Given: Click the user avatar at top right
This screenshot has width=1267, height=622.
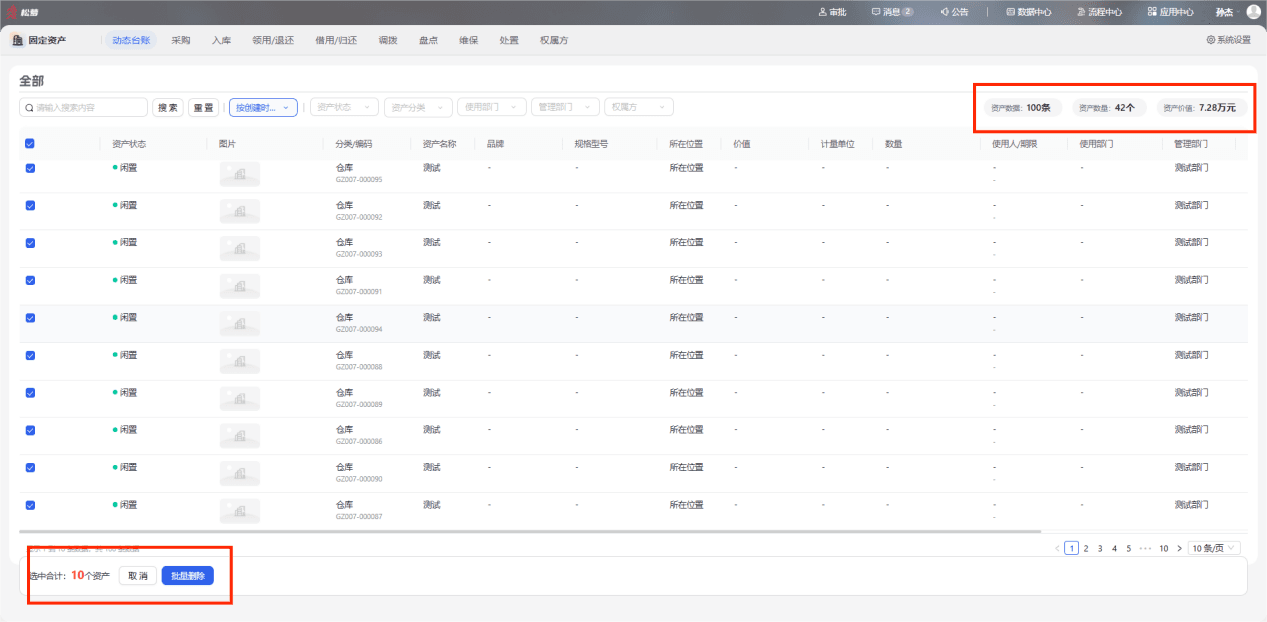Looking at the screenshot, I should coord(1253,12).
